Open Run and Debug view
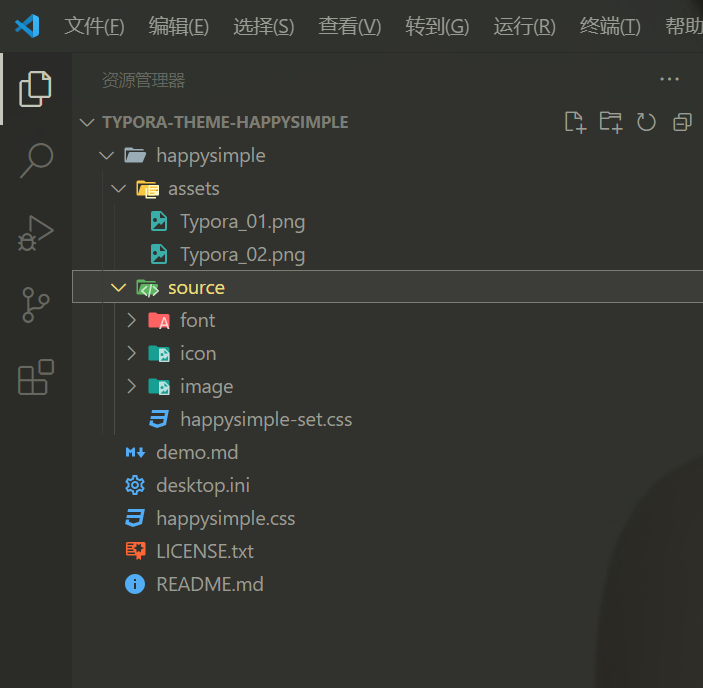 pos(36,233)
